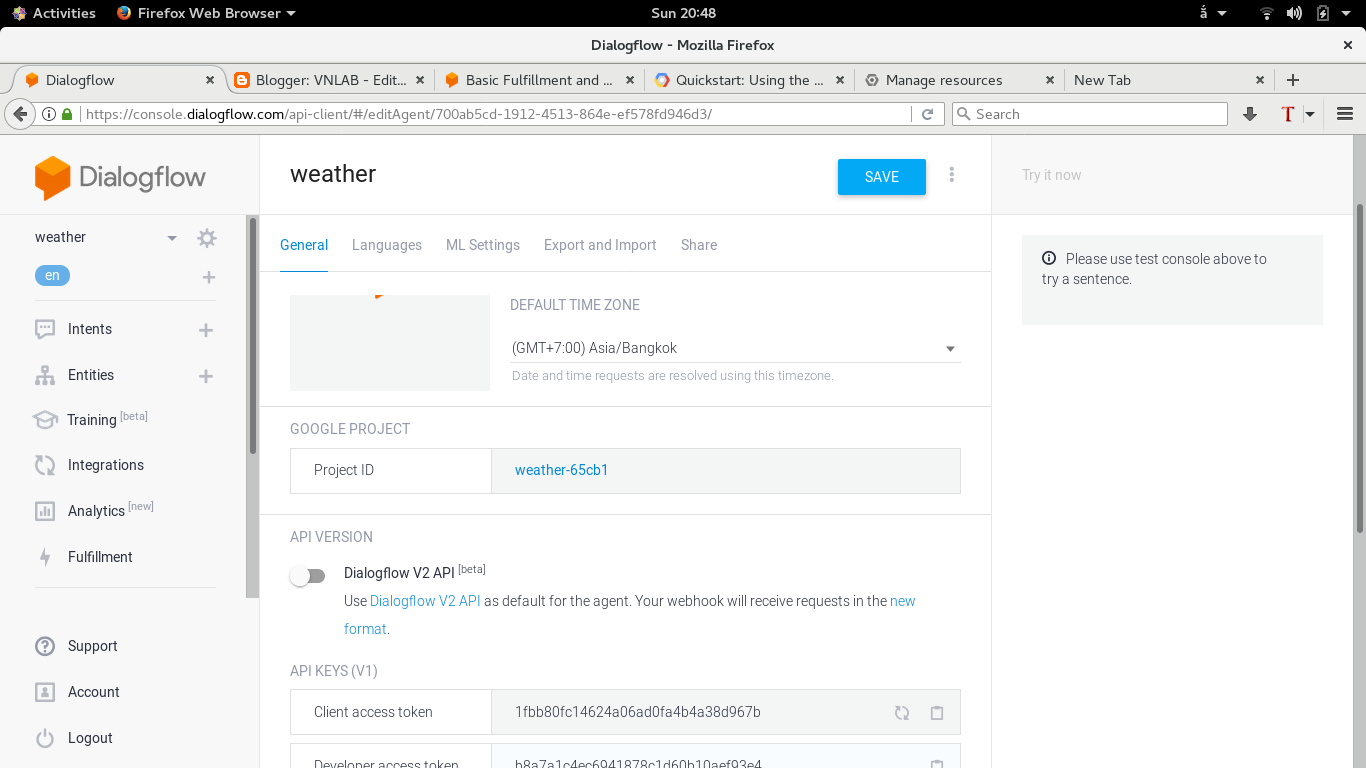Screen dimensions: 1366x768
Task: Go back with browser back arrow
Action: 20,114
